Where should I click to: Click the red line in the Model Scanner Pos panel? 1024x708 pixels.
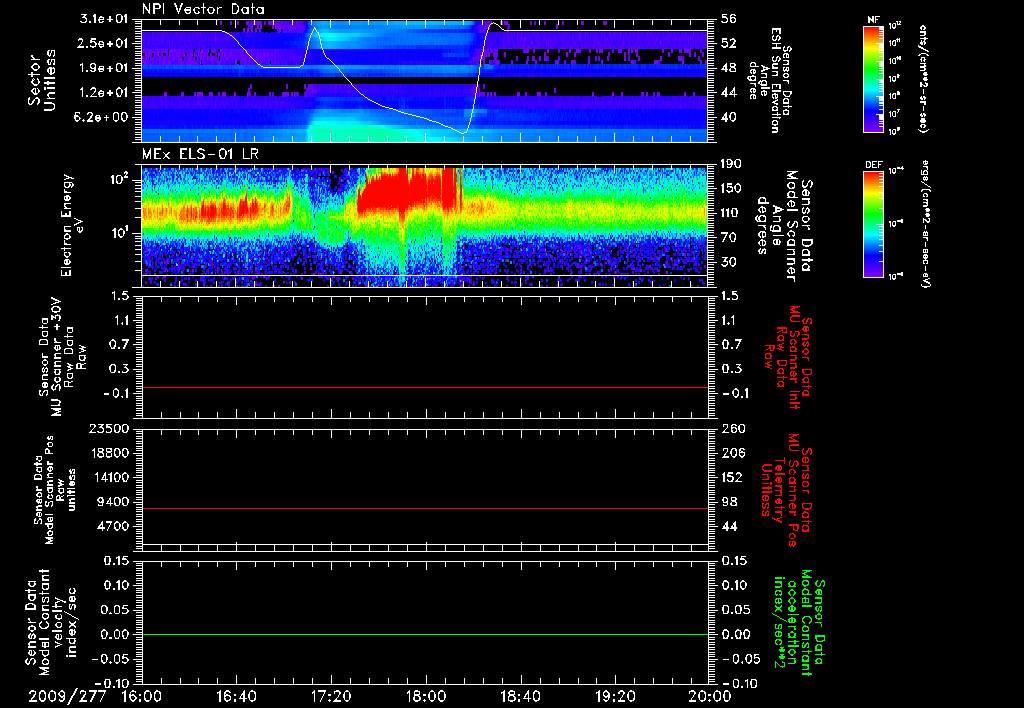424,509
